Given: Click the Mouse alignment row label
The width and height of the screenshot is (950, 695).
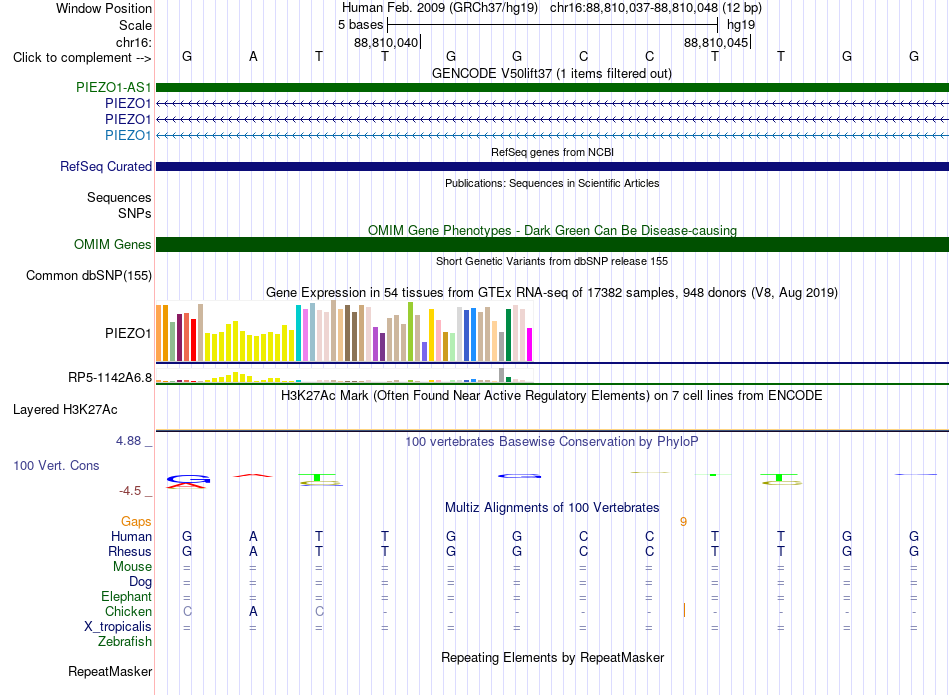Looking at the screenshot, I should [x=132, y=567].
